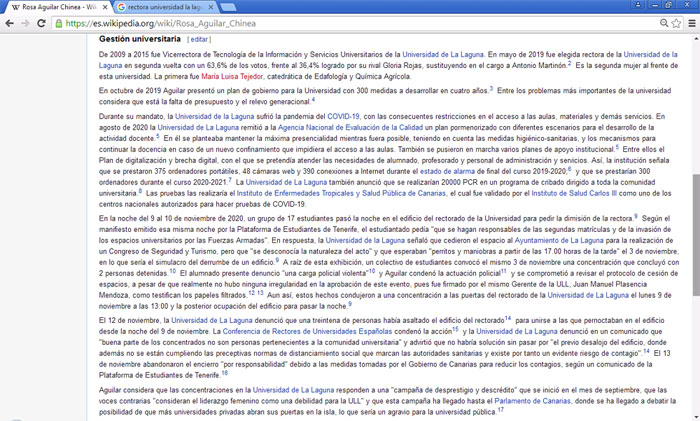Viewport: 700px width, 421px height.
Task: Click footnote 8 after 'universitaria'
Action: tap(140, 191)
